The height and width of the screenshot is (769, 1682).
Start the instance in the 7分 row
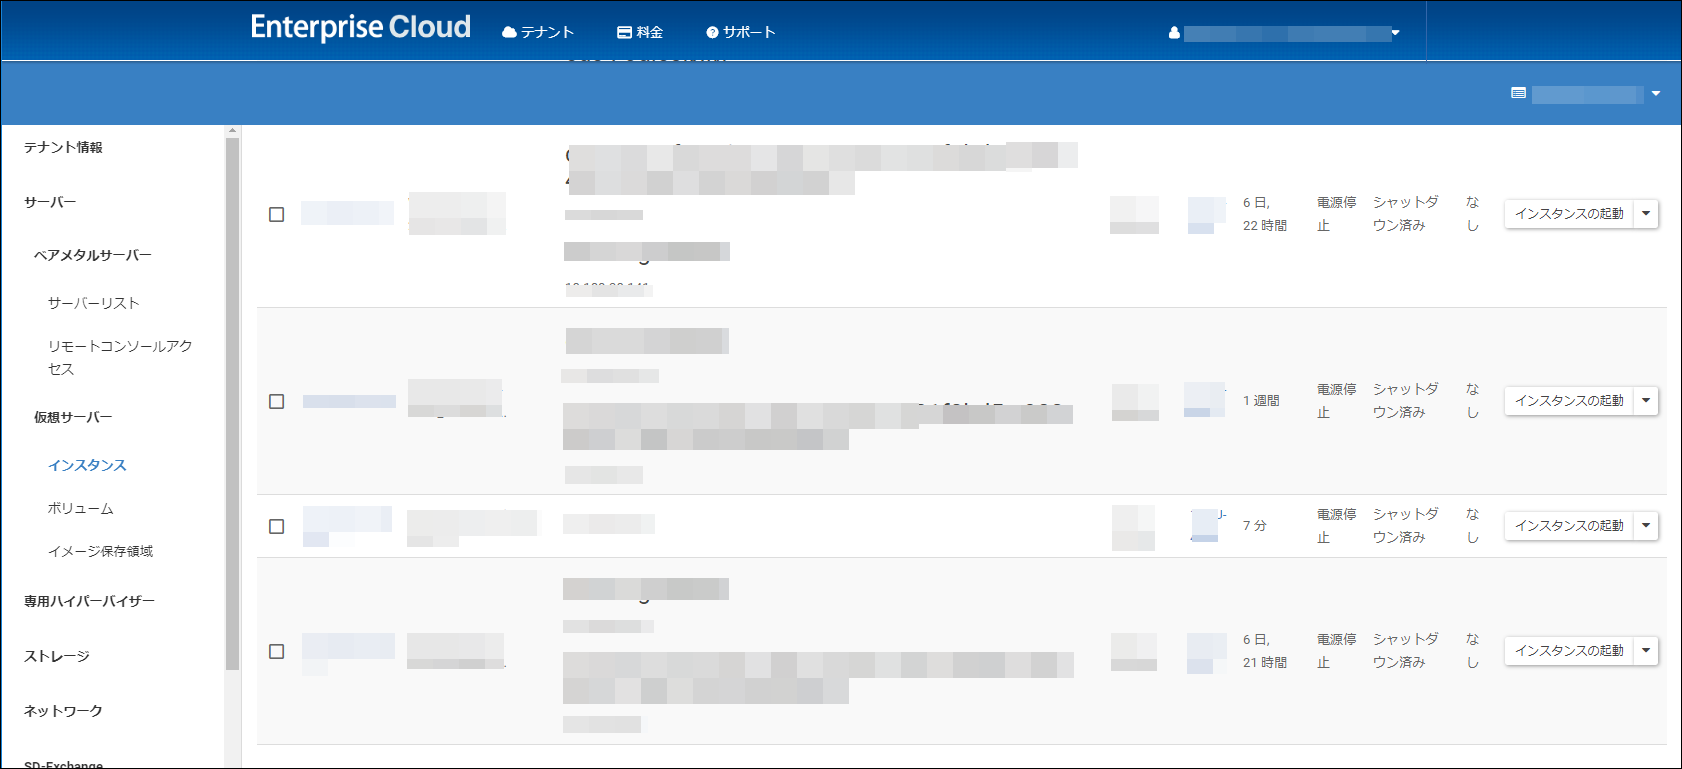pos(1569,526)
